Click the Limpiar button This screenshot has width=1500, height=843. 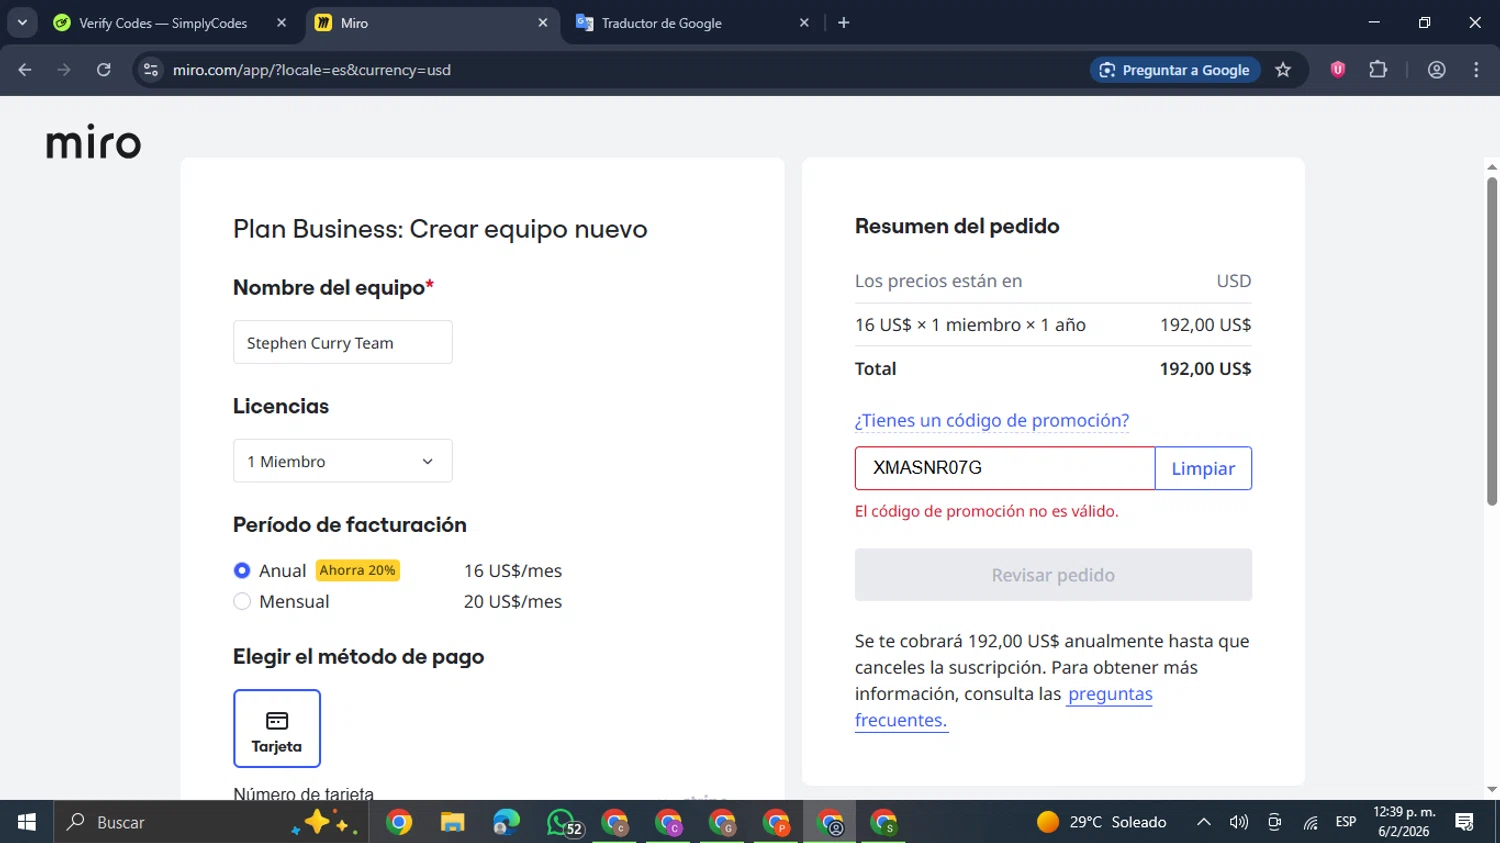pos(1203,468)
